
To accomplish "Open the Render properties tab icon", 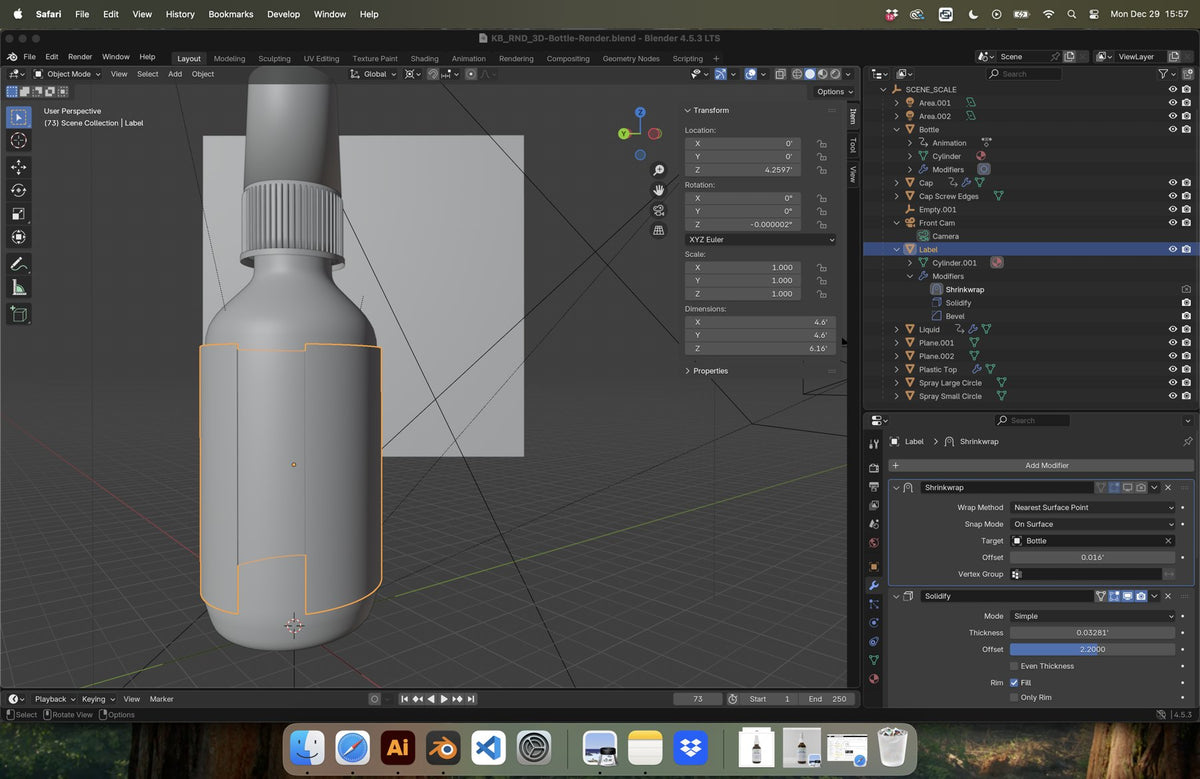I will pos(874,468).
